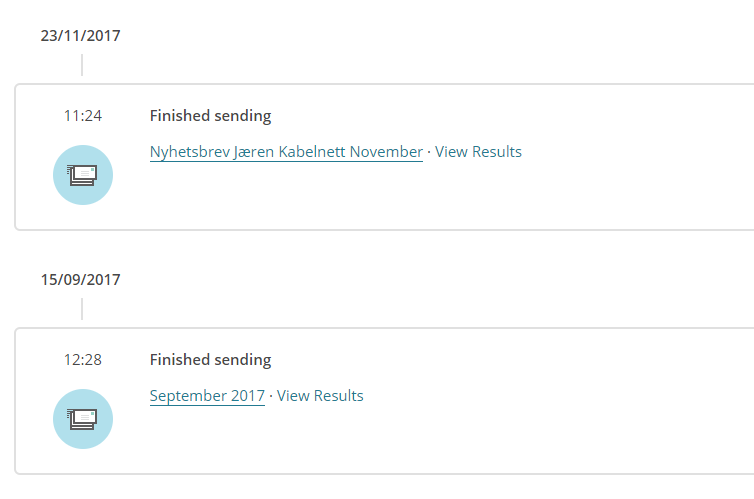Image resolution: width=754 pixels, height=499 pixels.
Task: Click empty space inside the 11:24 card
Action: point(500,195)
